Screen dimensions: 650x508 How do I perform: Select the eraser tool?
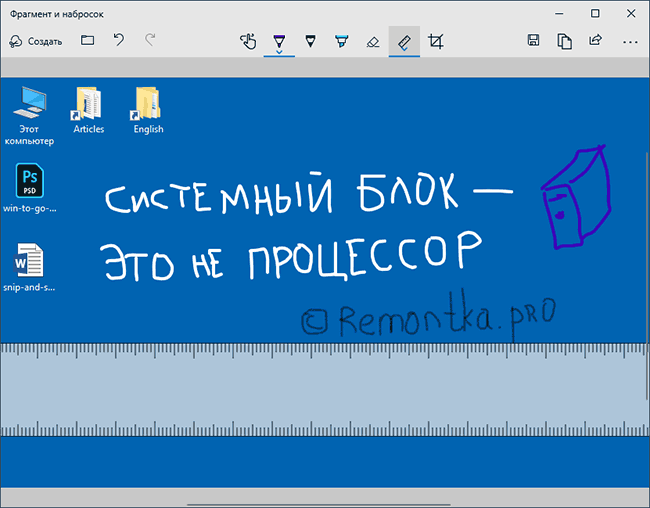[373, 42]
